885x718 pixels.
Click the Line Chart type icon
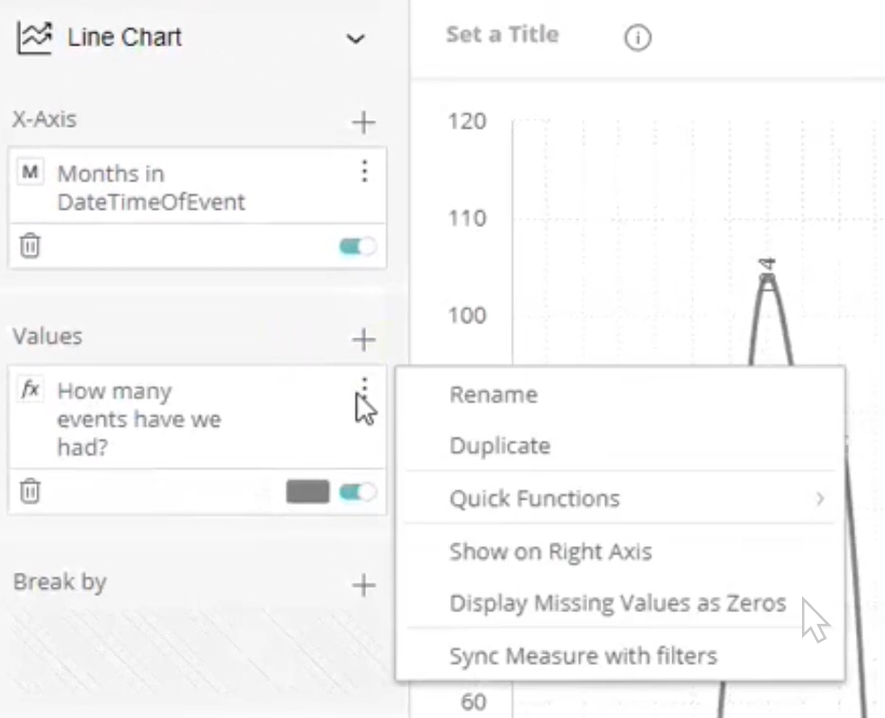point(34,38)
